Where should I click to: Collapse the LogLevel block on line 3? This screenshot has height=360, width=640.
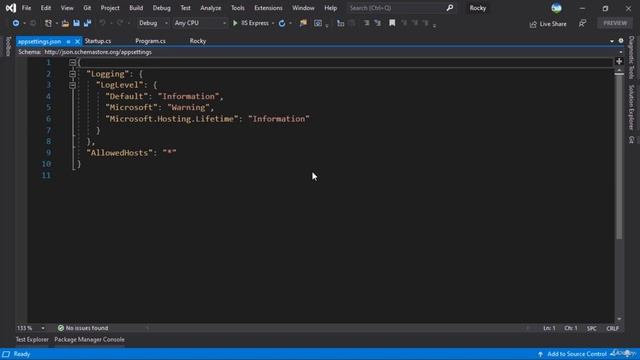72,85
